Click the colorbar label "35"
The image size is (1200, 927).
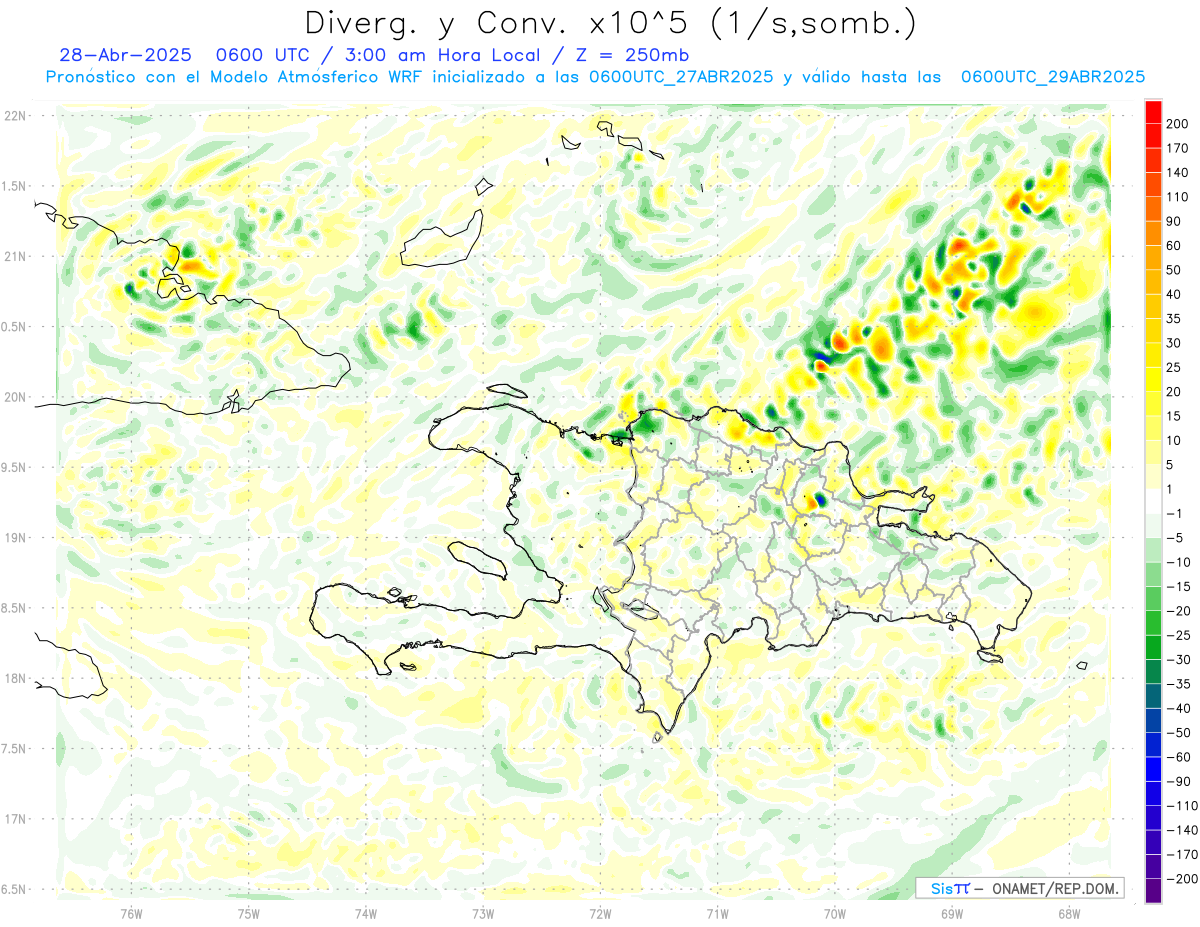click(1175, 318)
